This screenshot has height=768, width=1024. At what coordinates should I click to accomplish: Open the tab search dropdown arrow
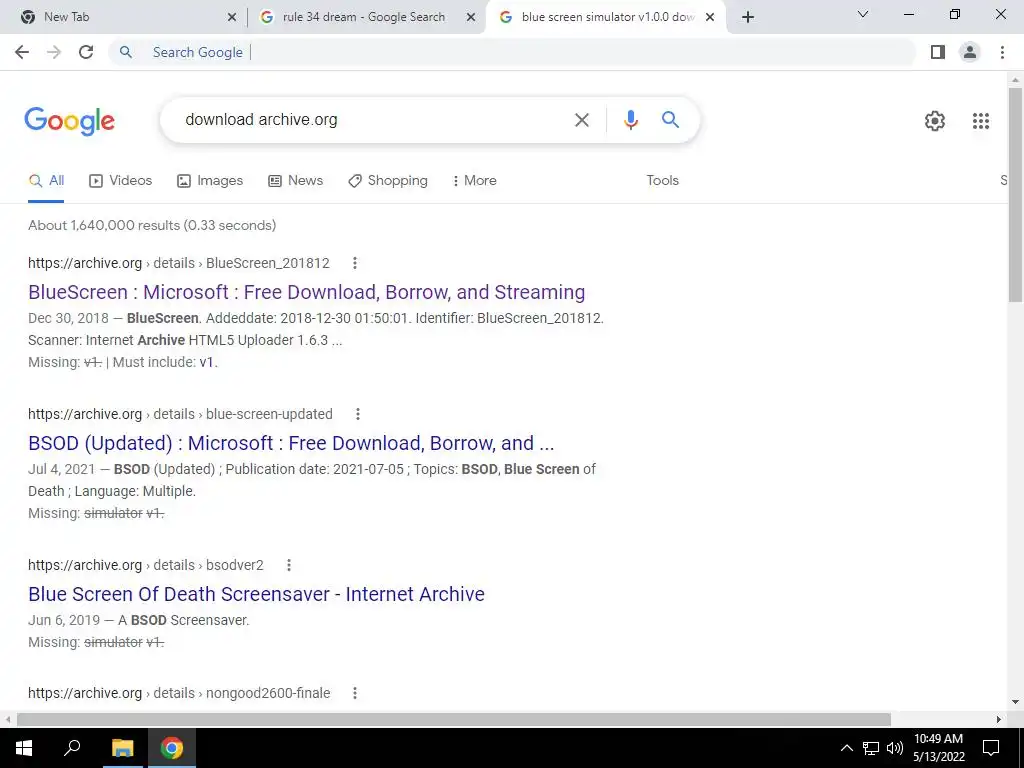tap(863, 14)
